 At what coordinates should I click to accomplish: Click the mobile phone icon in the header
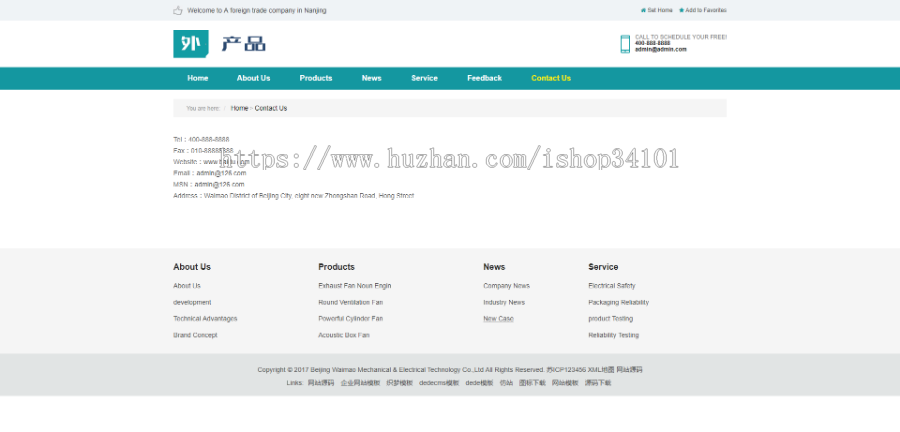coord(625,44)
